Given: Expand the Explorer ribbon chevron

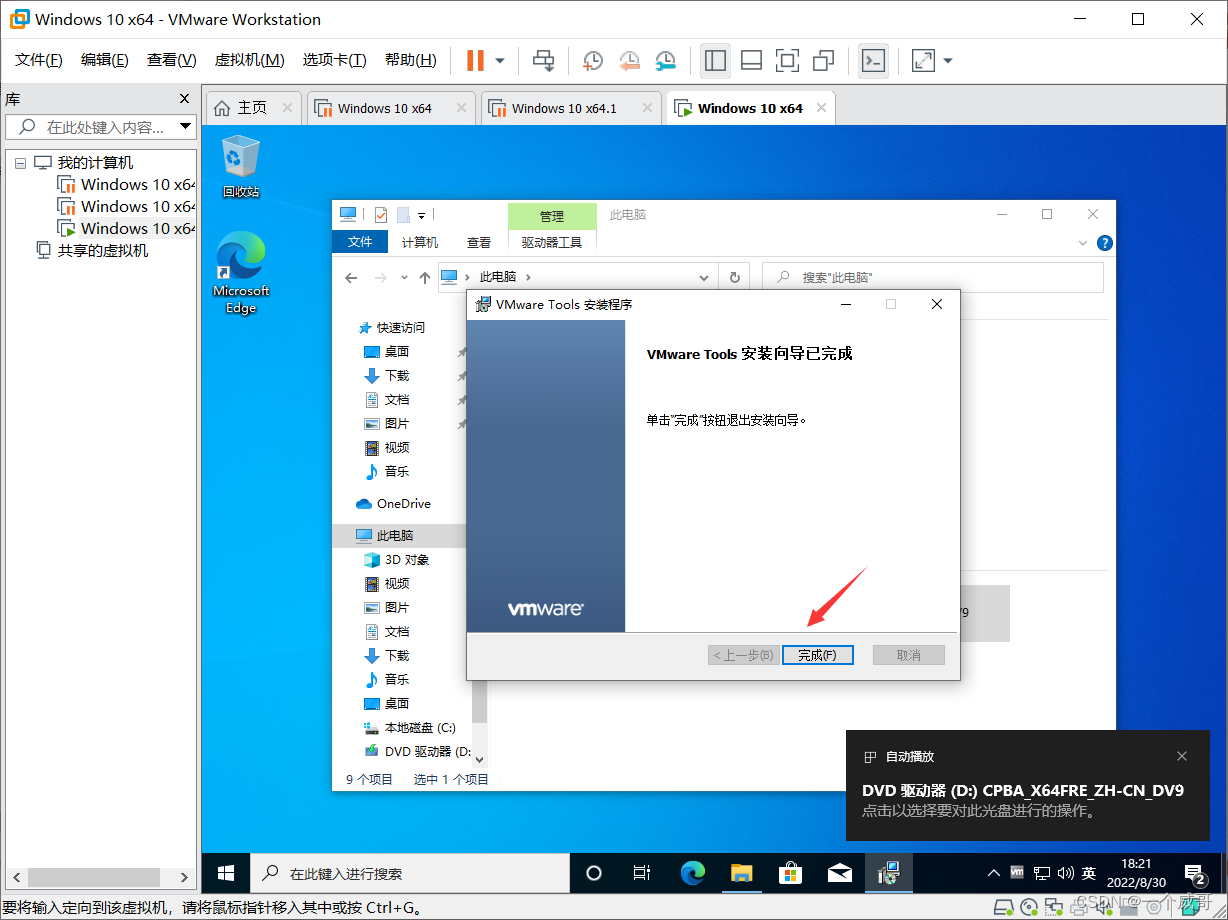Looking at the screenshot, I should point(1083,243).
